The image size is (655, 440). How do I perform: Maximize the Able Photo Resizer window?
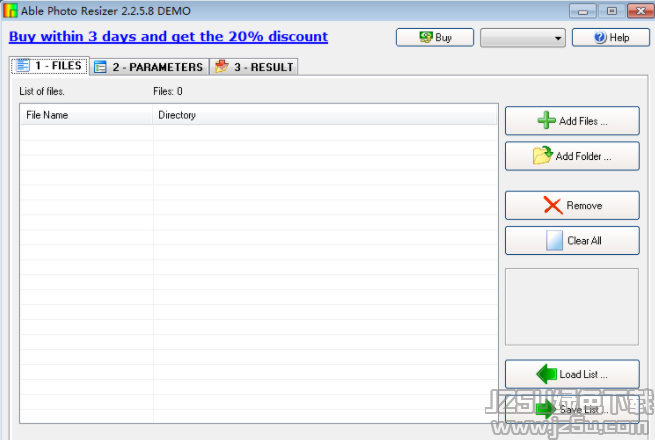[611, 11]
